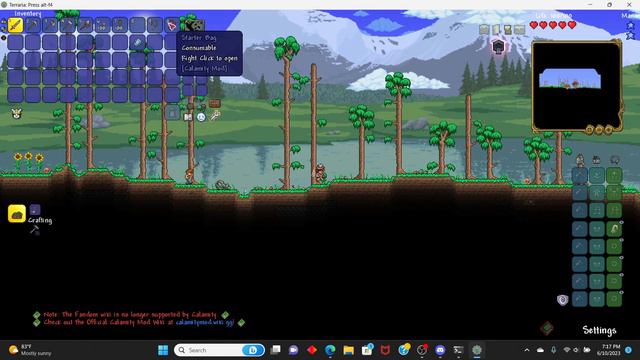Click the helmet armor slot
This screenshot has width=640, height=360.
614,176
